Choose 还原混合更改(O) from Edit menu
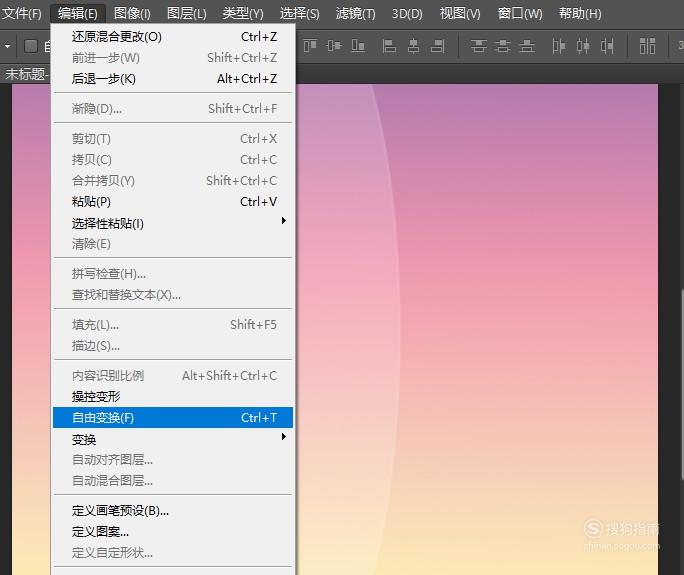Viewport: 684px width, 575px height. (x=173, y=37)
